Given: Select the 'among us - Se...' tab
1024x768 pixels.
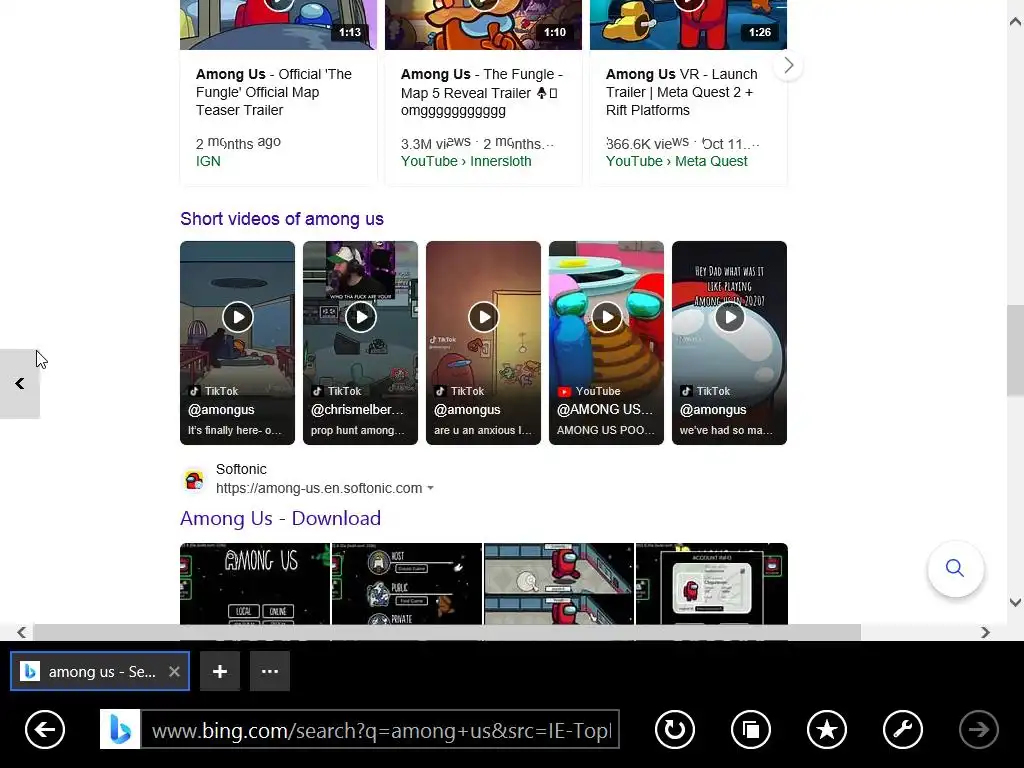Looking at the screenshot, I should coord(100,671).
